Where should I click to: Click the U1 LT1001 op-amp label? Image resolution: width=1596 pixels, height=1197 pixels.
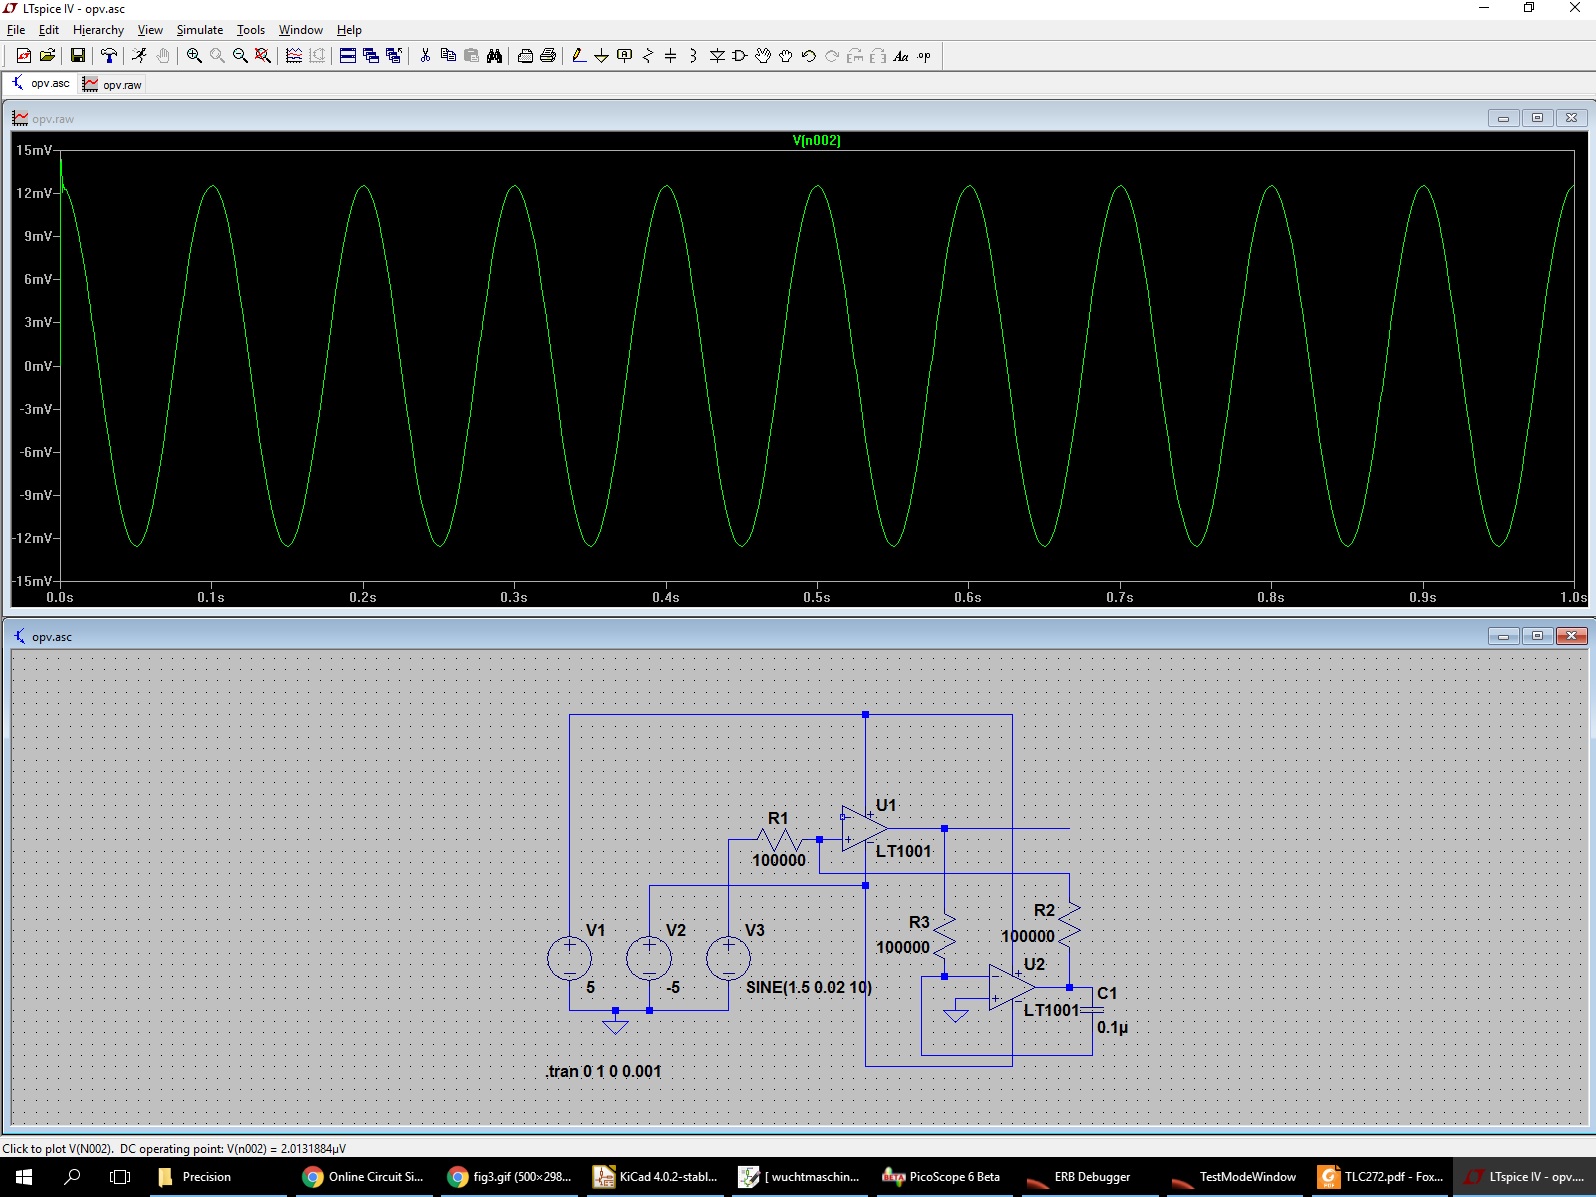pyautogui.click(x=903, y=851)
